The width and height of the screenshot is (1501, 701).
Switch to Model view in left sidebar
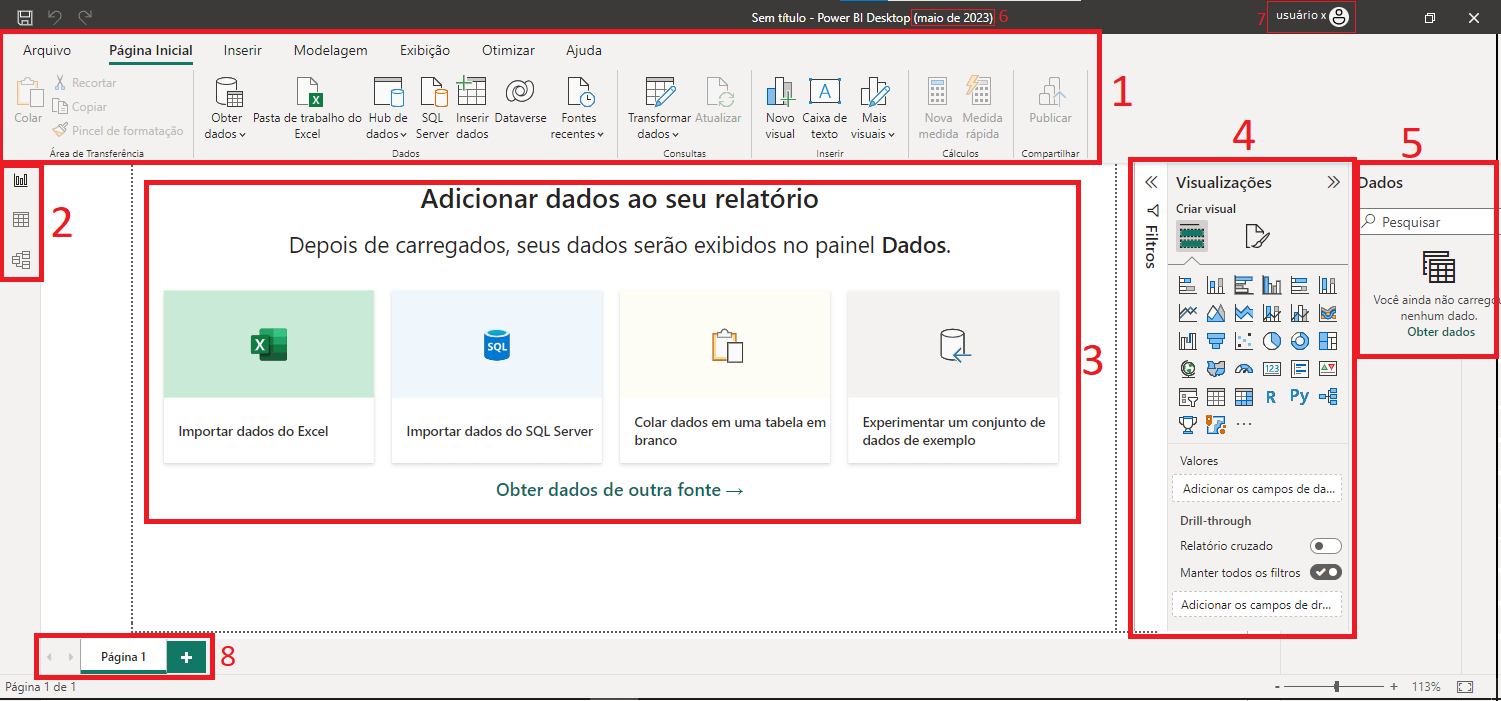[21, 260]
